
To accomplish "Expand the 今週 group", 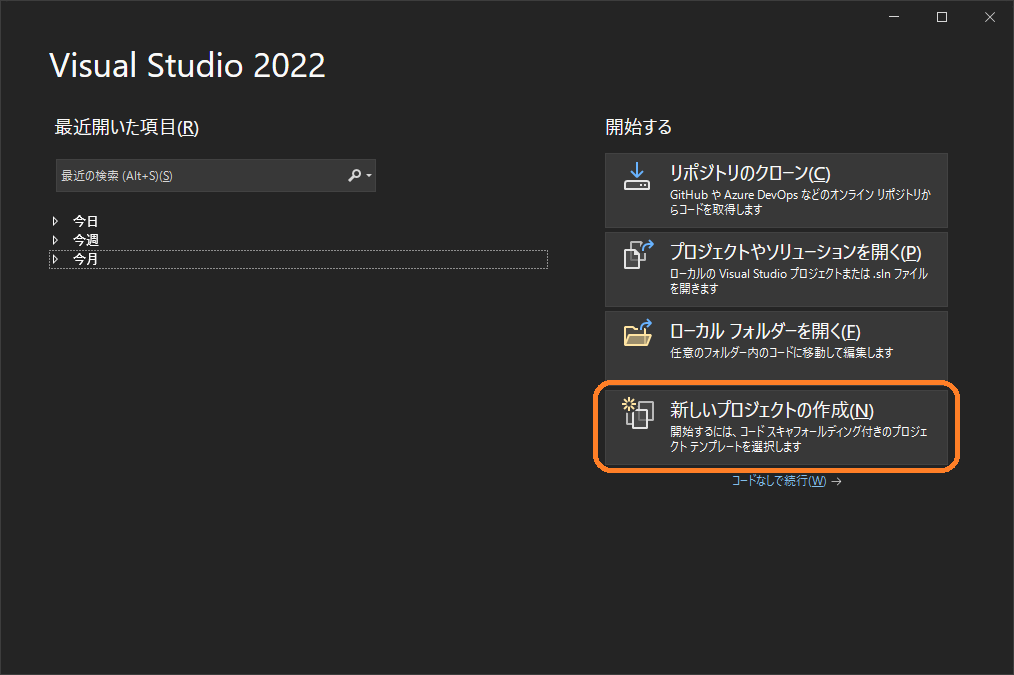I will coord(56,240).
